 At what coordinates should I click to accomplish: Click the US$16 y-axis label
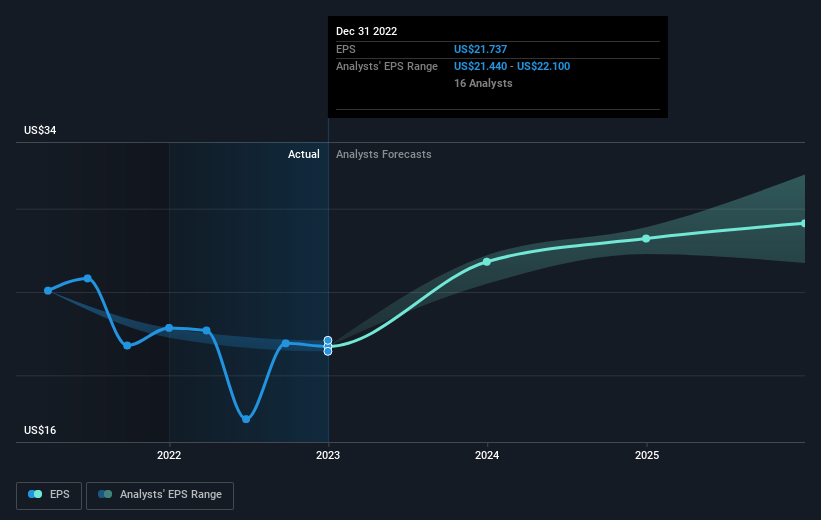[40, 430]
